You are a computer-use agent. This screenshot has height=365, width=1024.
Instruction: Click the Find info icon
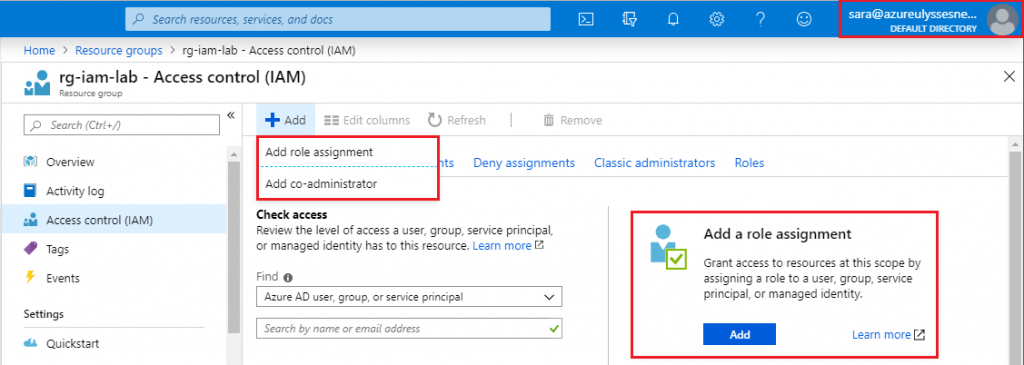288,276
